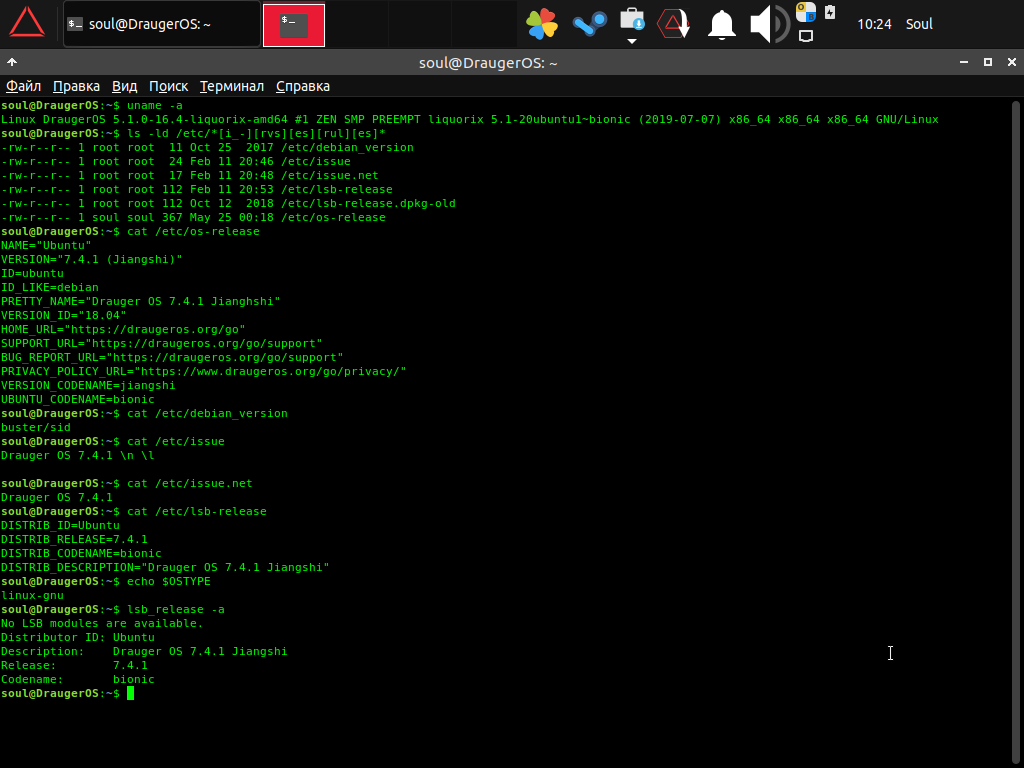Click the output 'Drauger OS 7.4.1 \n \l'
1024x768 pixels.
tap(78, 455)
